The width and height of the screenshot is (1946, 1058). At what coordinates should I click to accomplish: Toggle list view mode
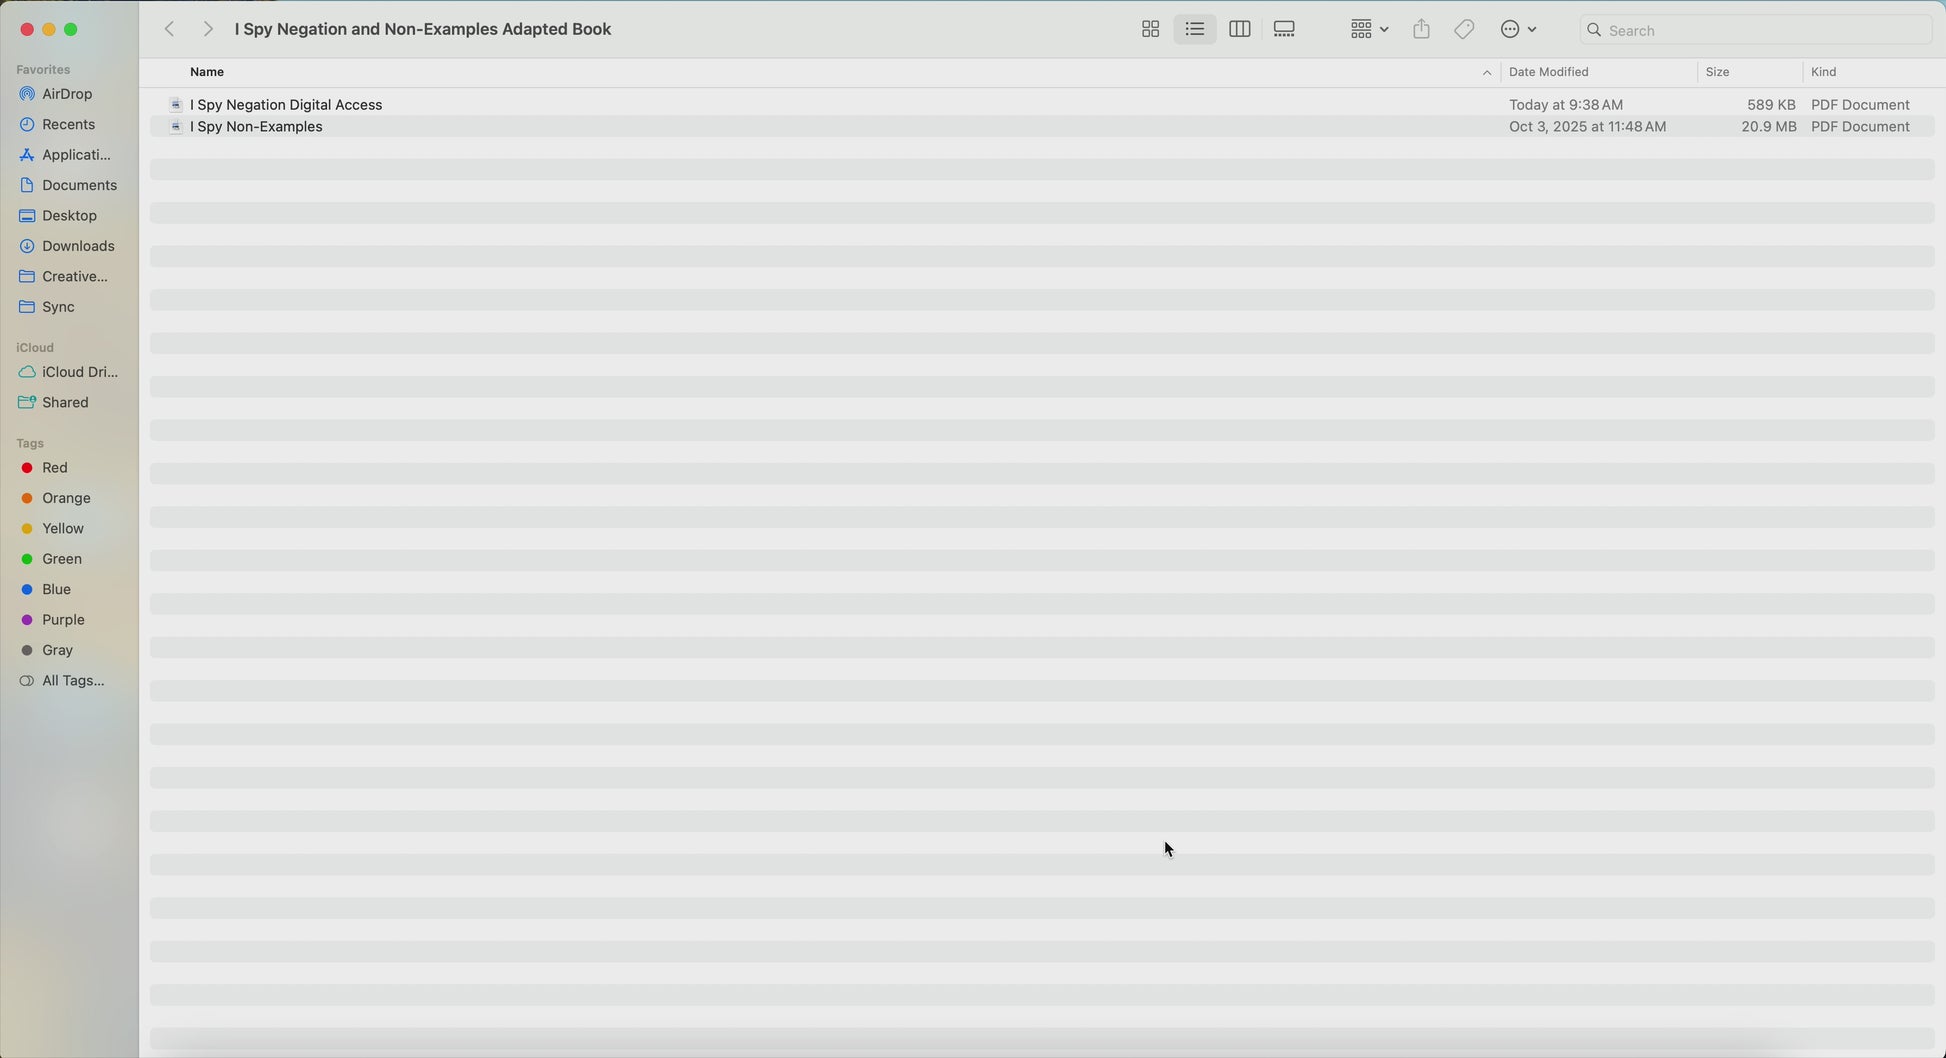tap(1195, 30)
